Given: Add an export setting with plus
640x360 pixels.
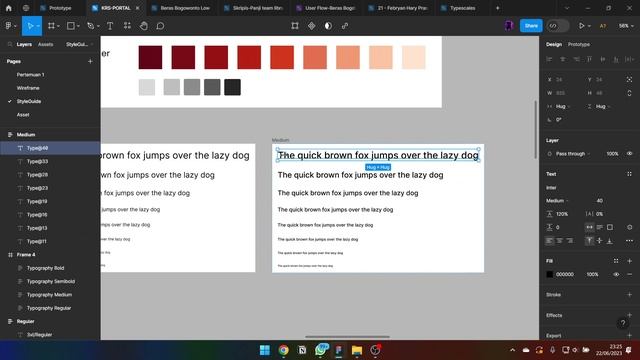Looking at the screenshot, I should pos(629,336).
